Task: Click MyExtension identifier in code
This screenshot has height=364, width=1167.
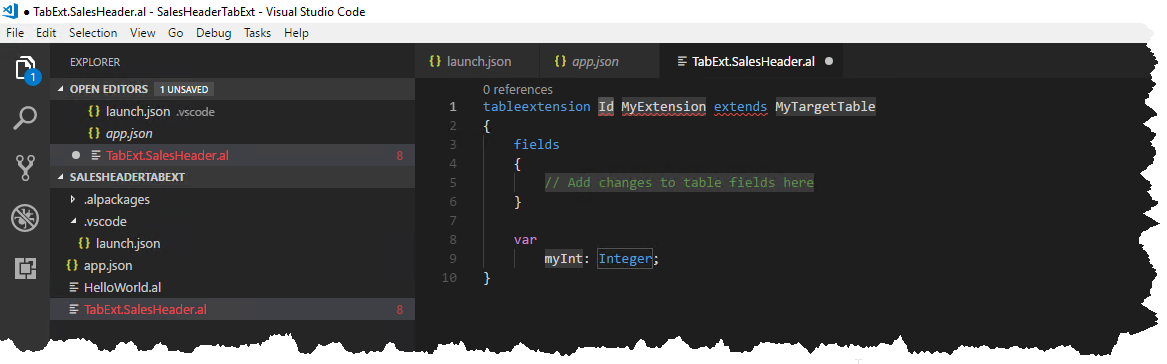Action: (664, 106)
